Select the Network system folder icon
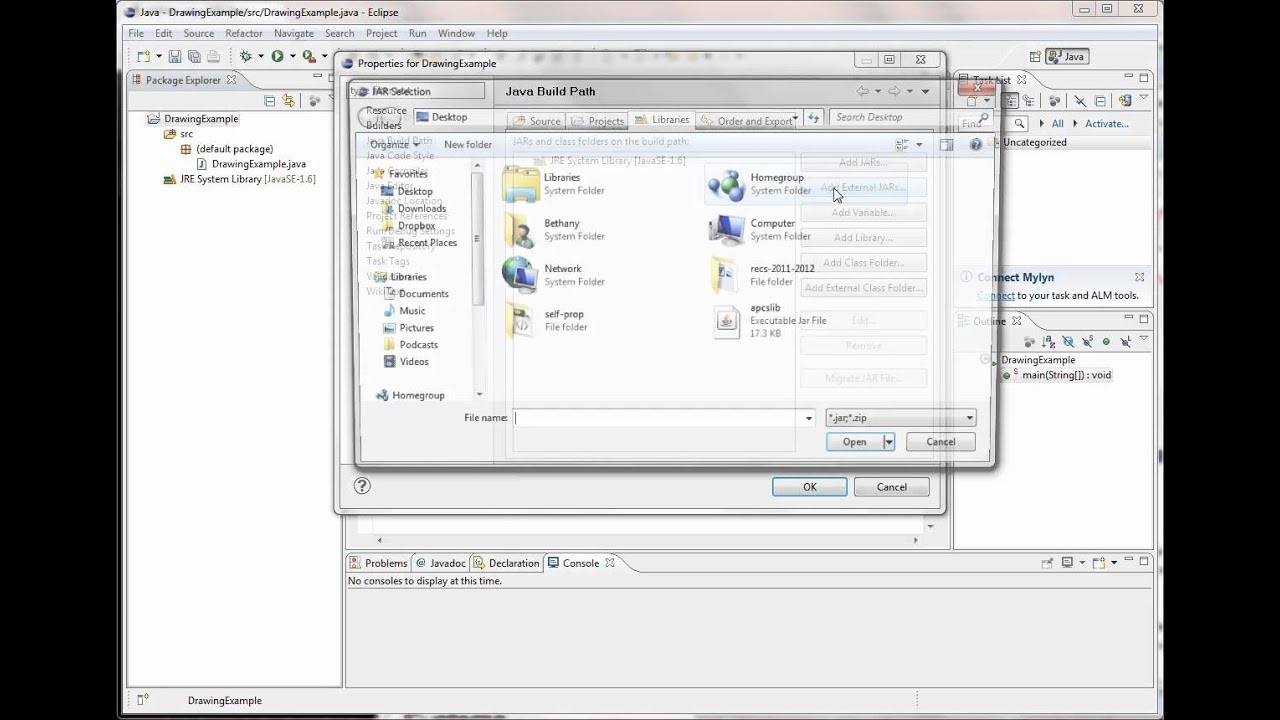This screenshot has height=720, width=1280. click(520, 275)
